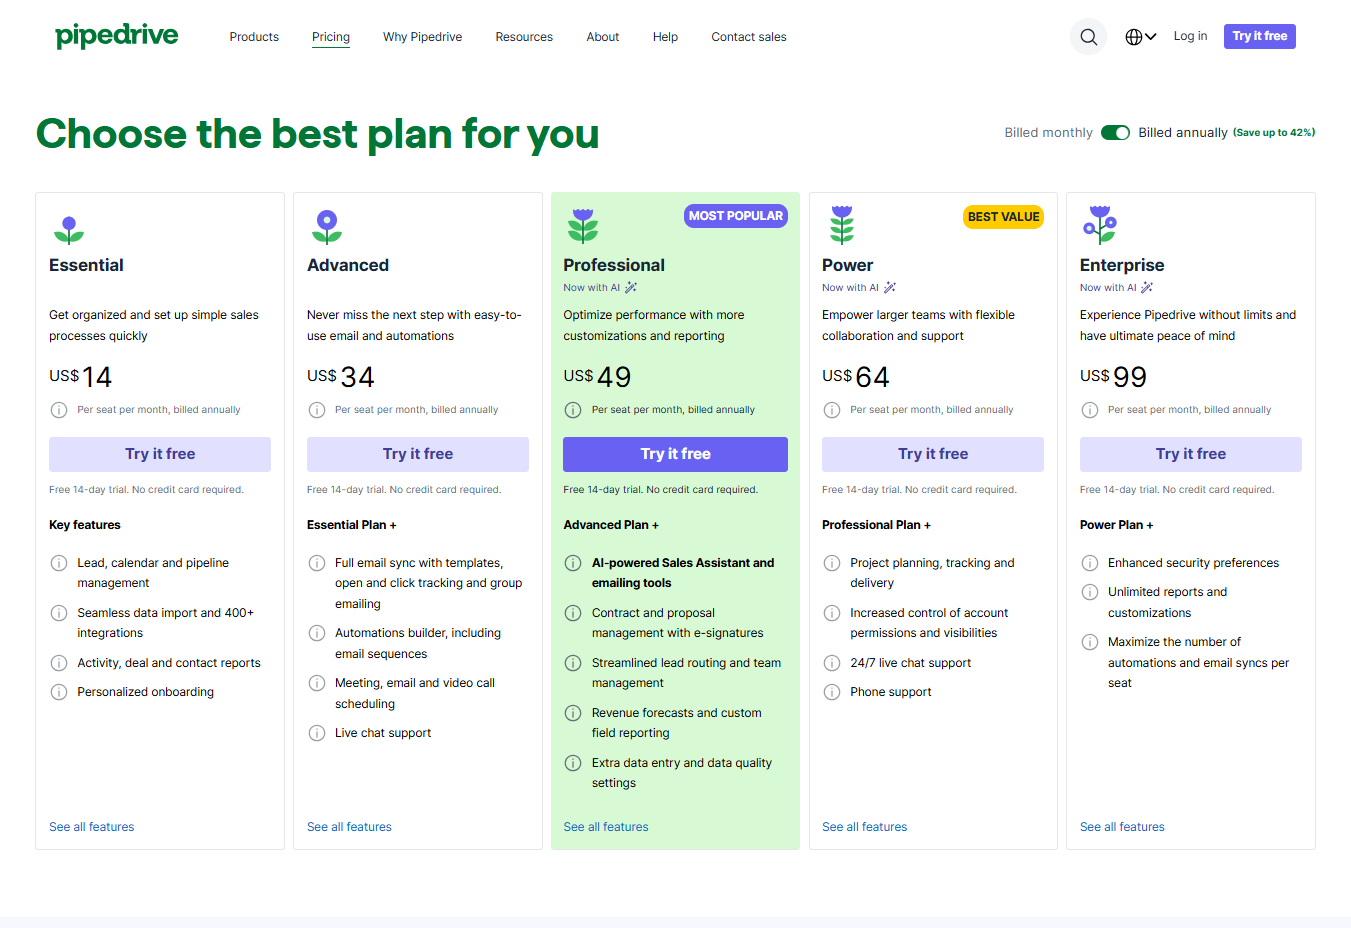Click the MOST POPULAR badge
1351x928 pixels.
point(736,216)
